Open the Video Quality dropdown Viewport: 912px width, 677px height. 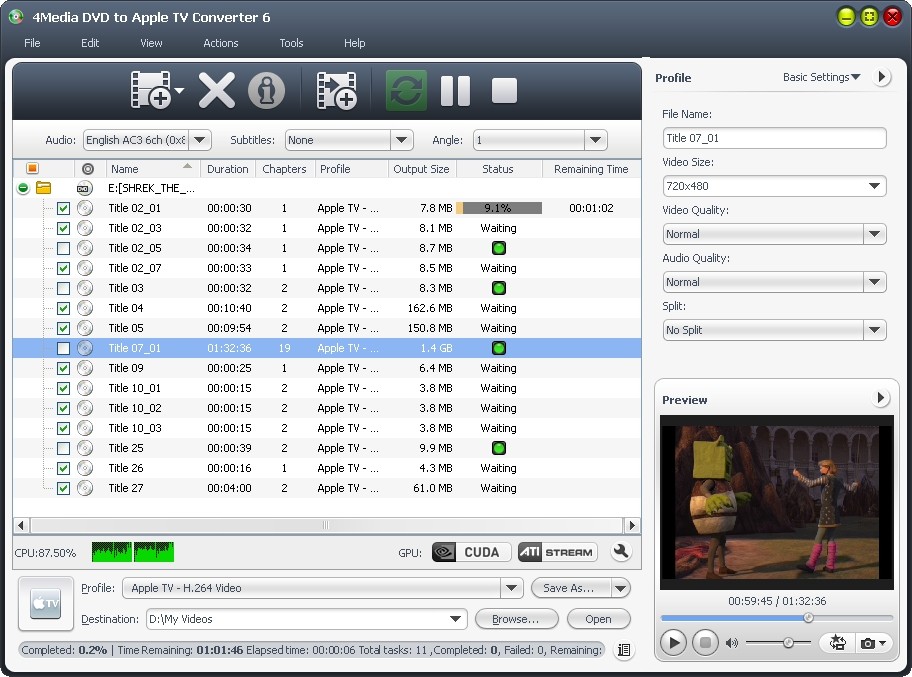tap(874, 234)
